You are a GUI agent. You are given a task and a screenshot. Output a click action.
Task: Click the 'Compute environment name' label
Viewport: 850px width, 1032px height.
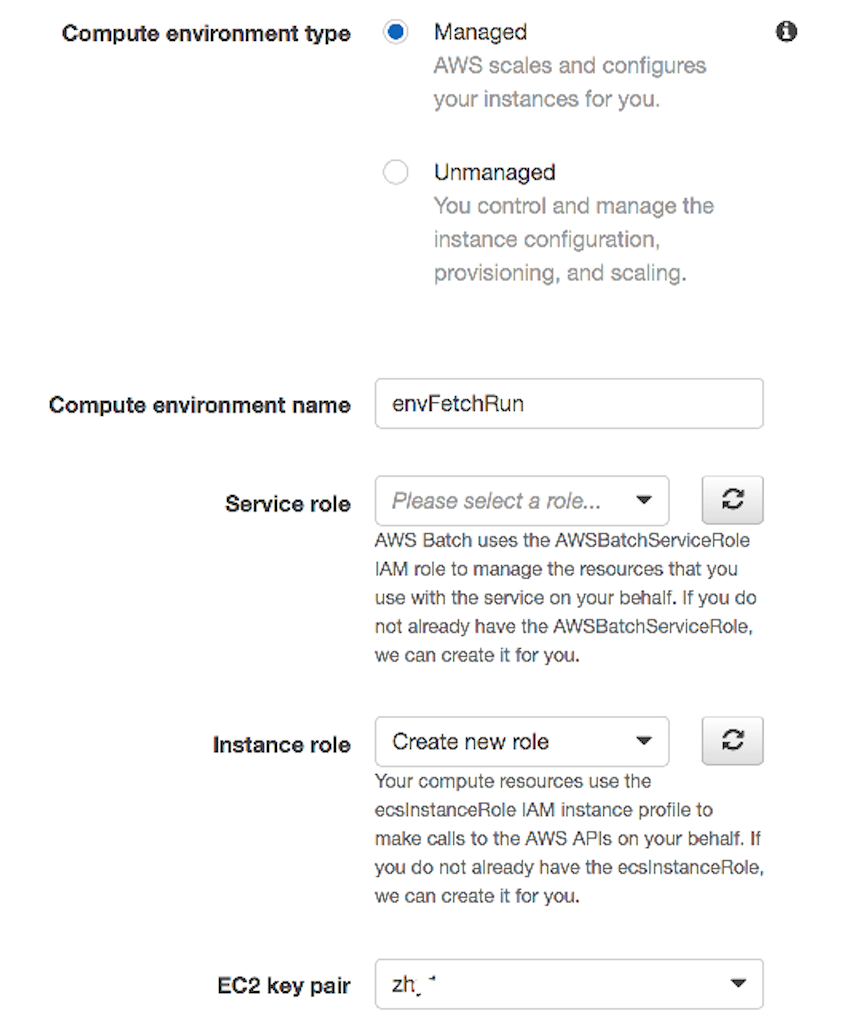199,405
